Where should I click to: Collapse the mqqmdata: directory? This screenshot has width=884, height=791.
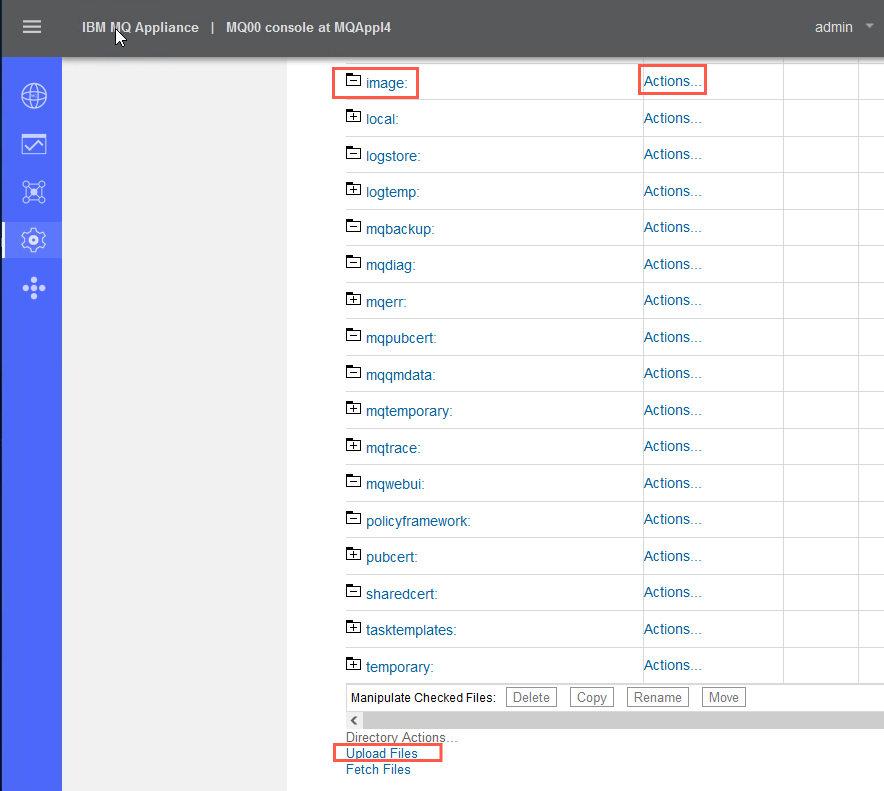(353, 372)
